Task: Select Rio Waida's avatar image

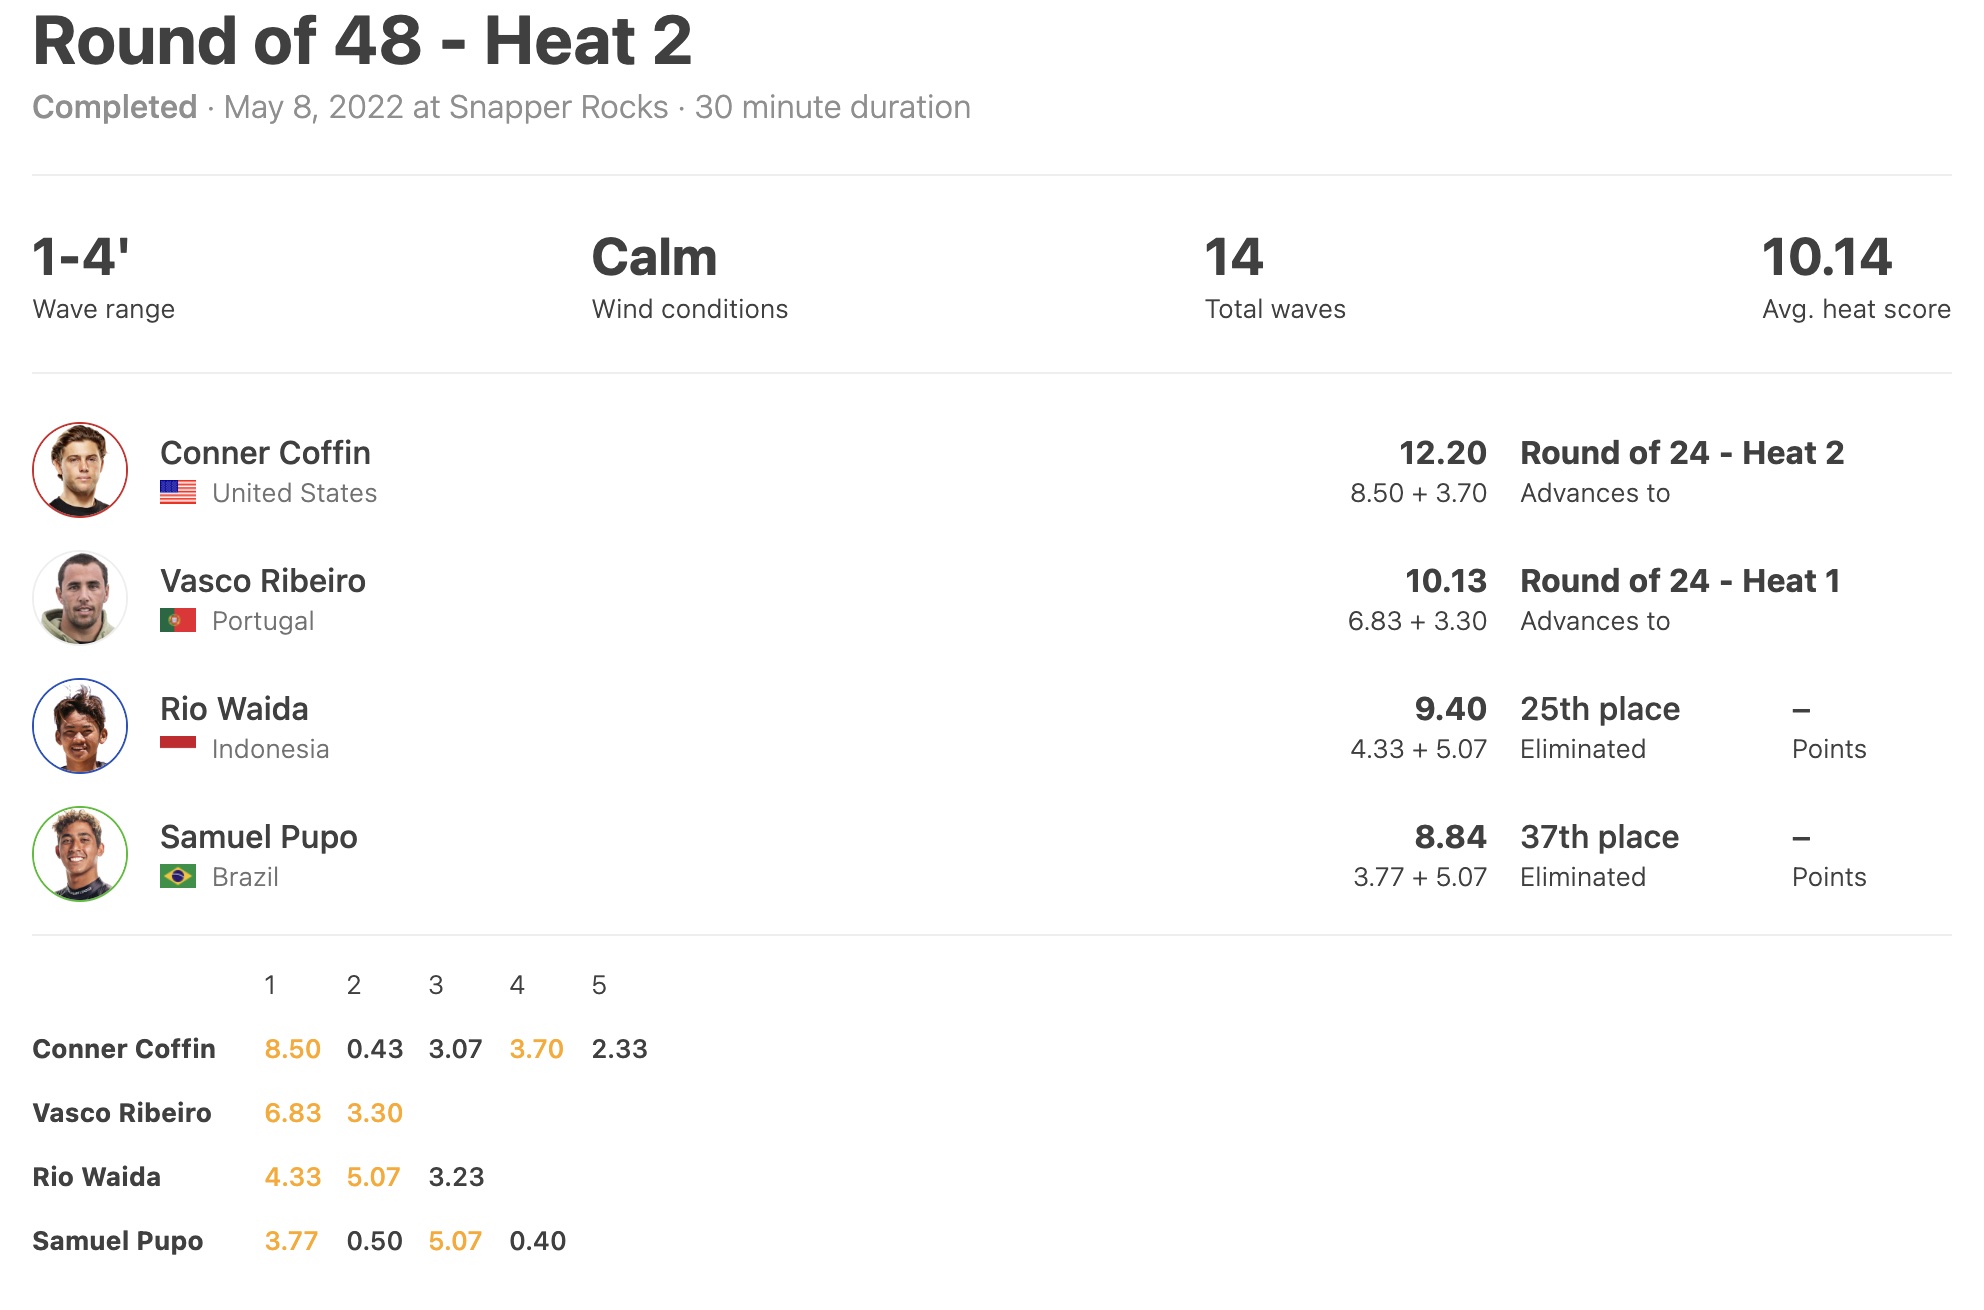Action: tap(80, 726)
